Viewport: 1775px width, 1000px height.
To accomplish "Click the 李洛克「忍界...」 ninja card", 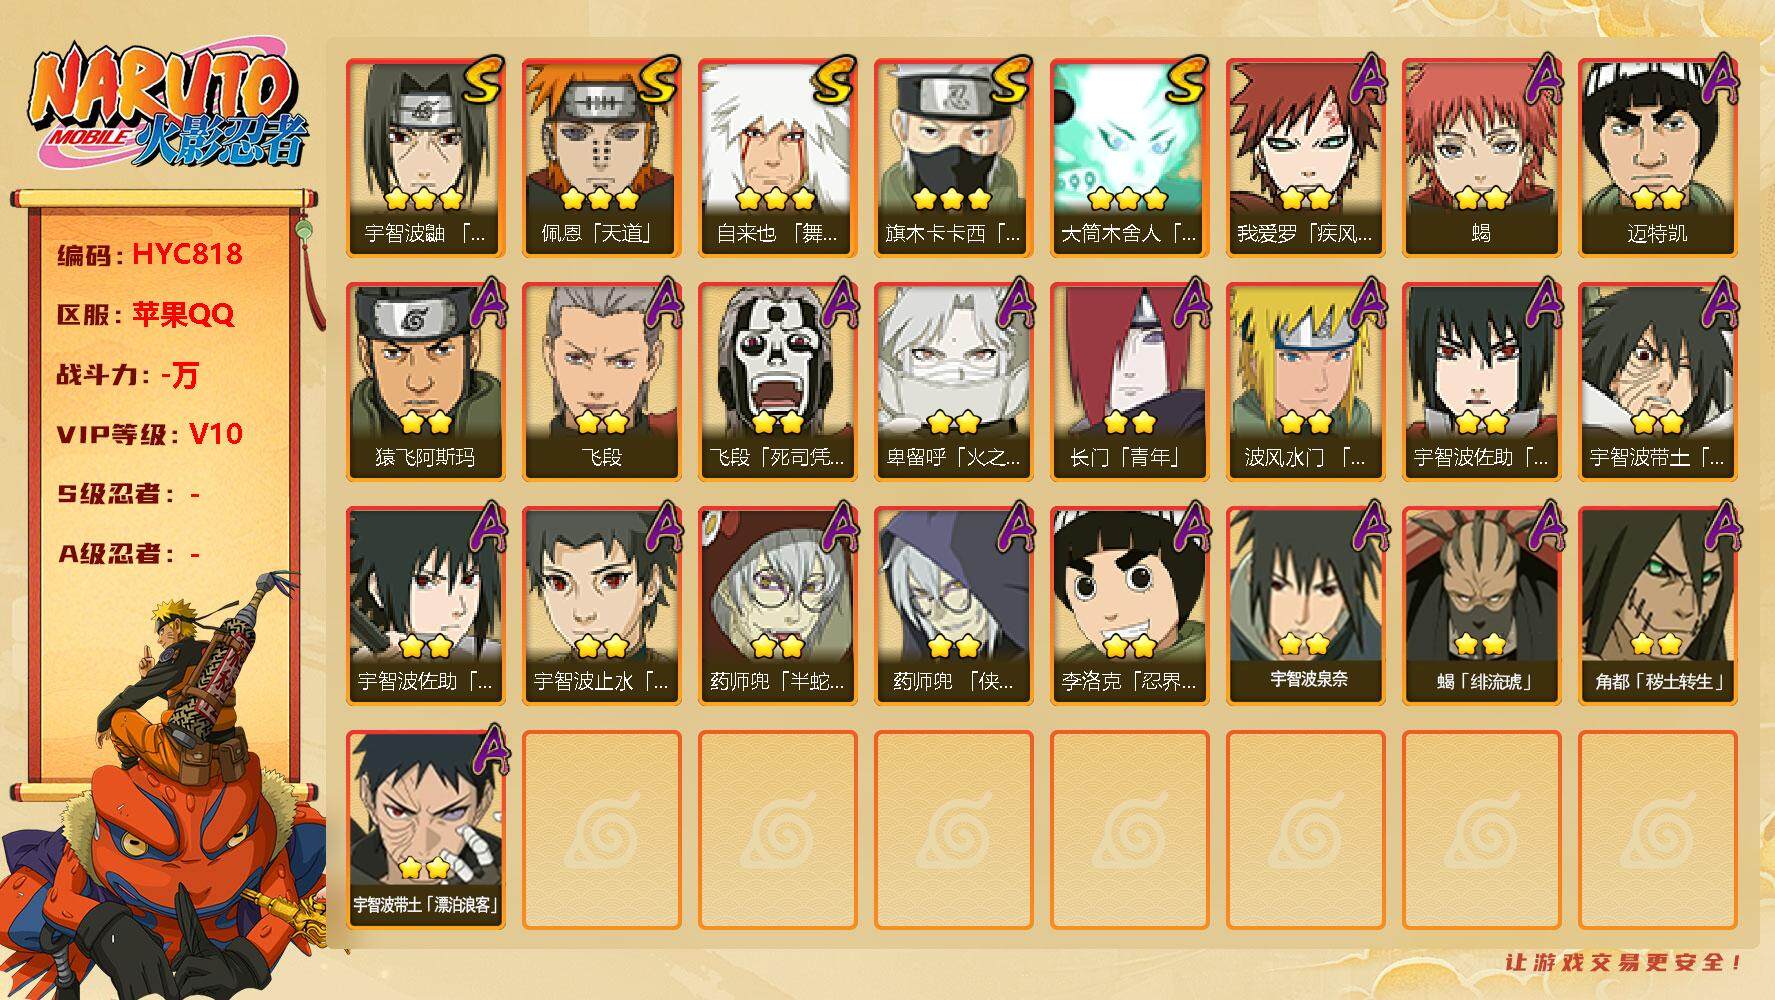I will coord(1129,606).
